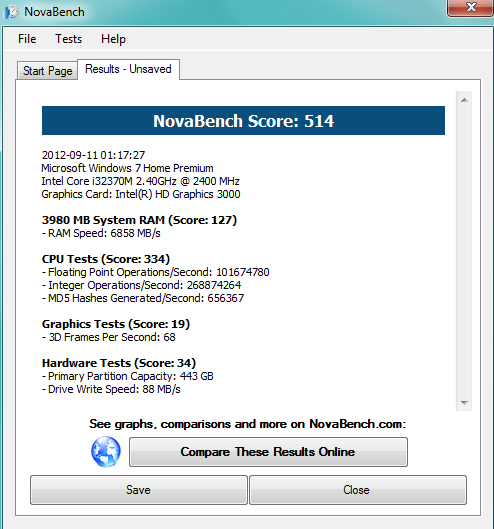Click the Hardware Tests score heading
Image resolution: width=494 pixels, height=529 pixels.
(x=119, y=363)
